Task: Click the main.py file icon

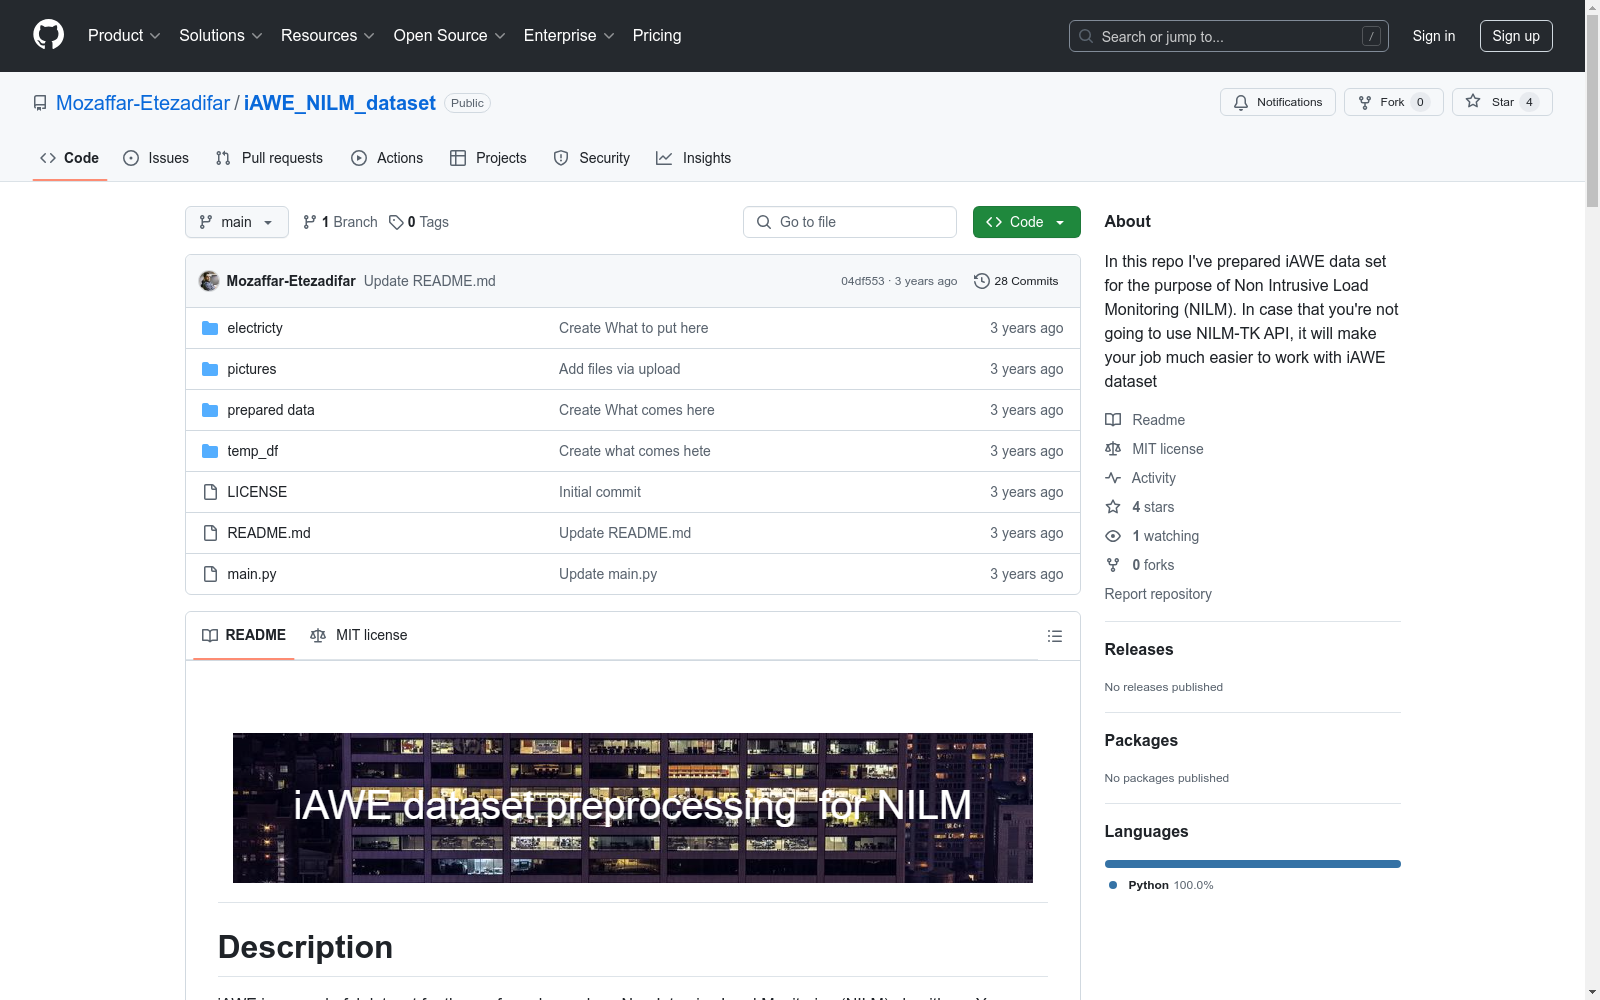Action: click(x=210, y=574)
